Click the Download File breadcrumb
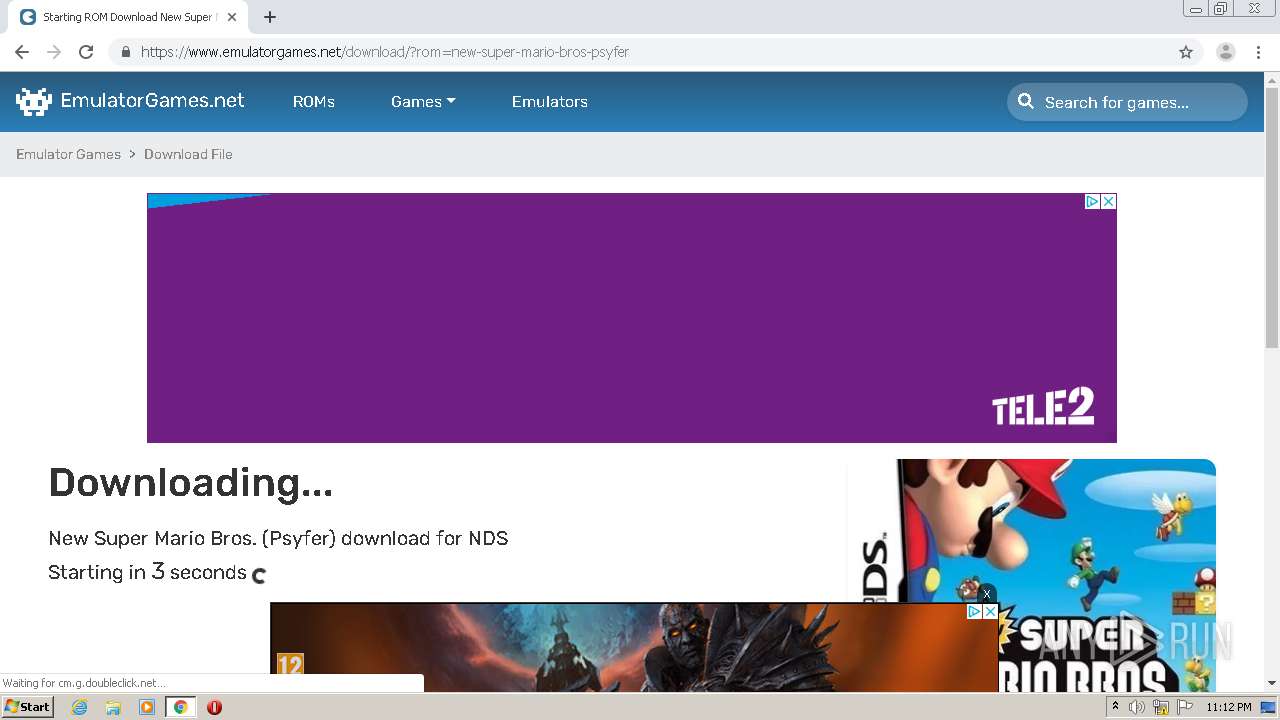This screenshot has height=720, width=1280. (x=188, y=154)
